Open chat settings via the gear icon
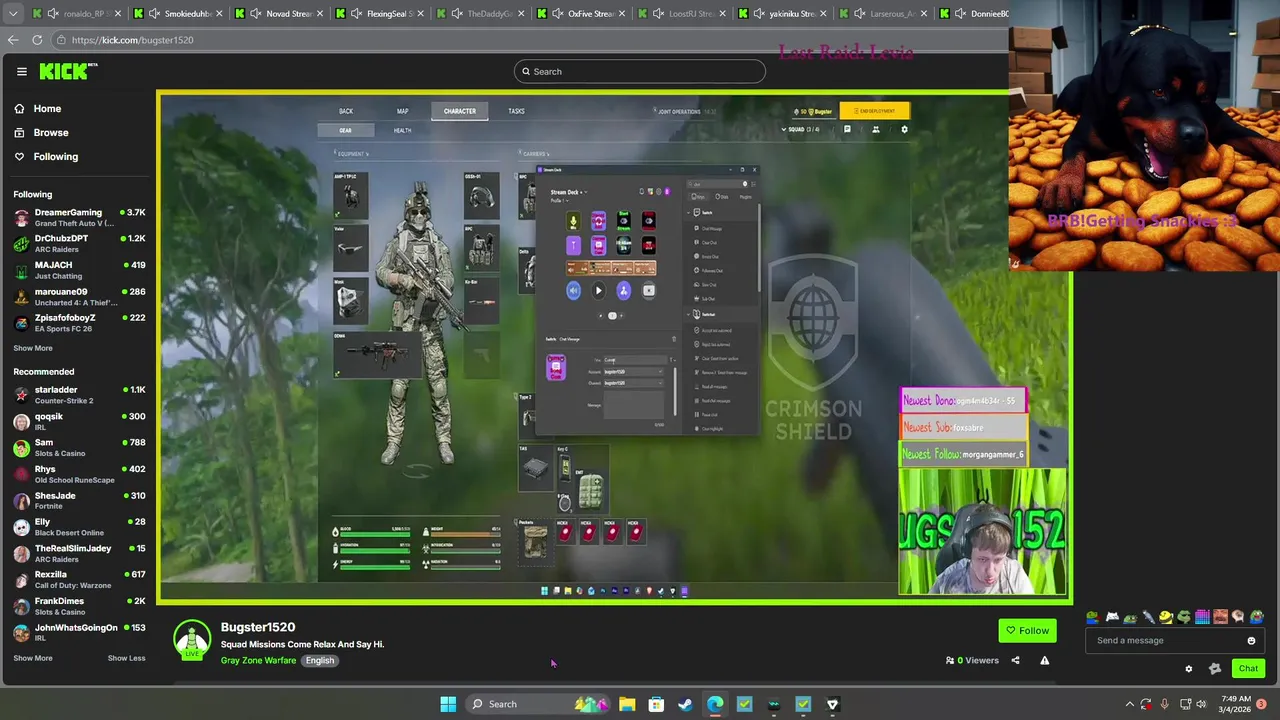The height and width of the screenshot is (720, 1280). (1189, 669)
